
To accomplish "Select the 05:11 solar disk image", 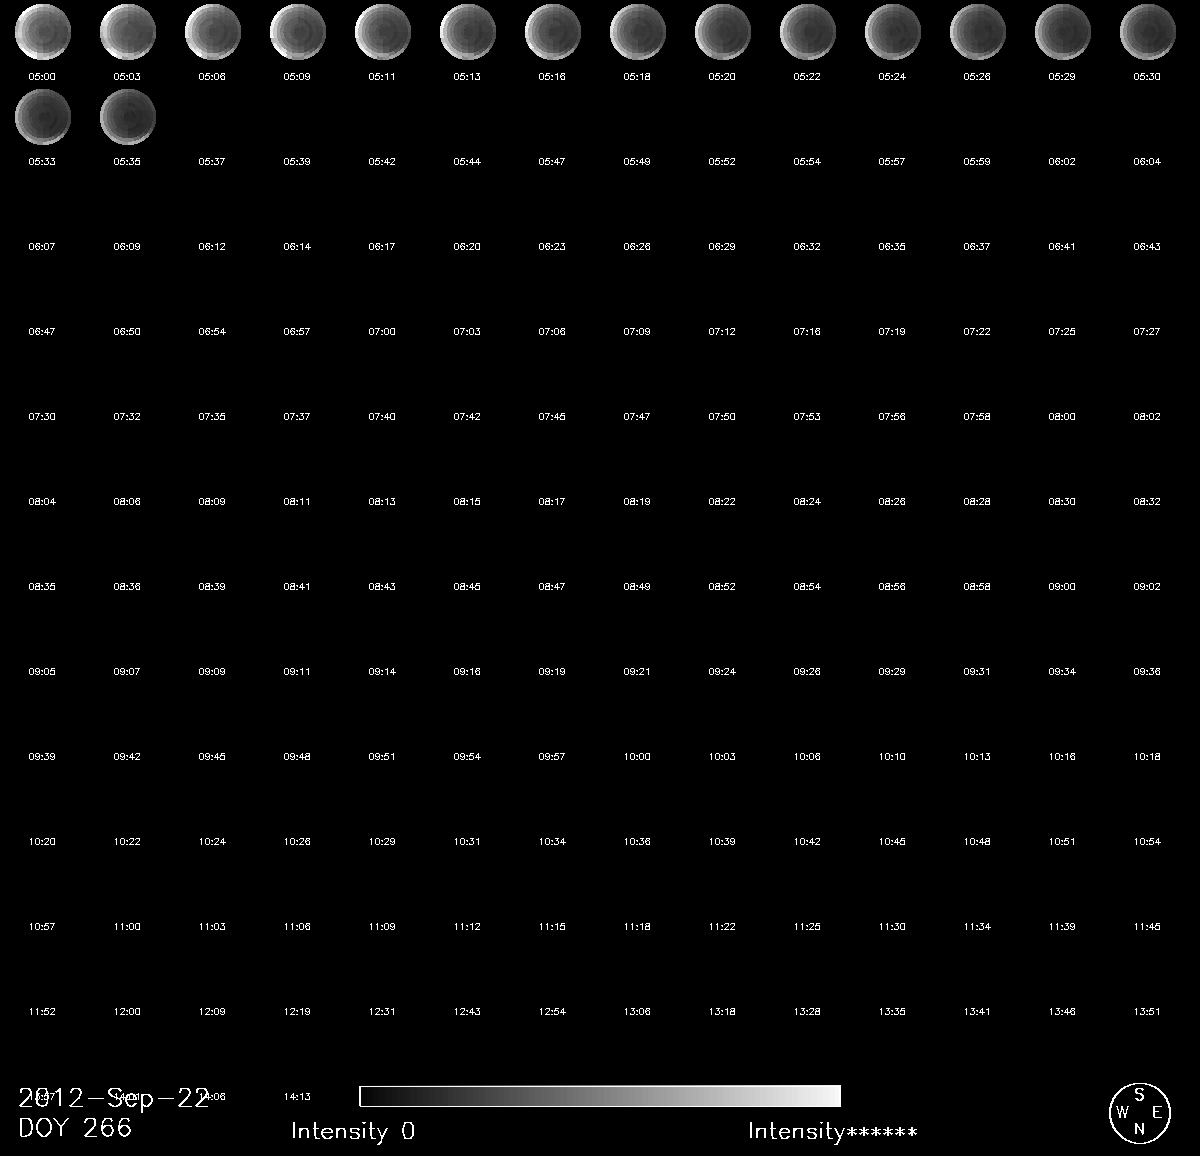I will pos(383,32).
